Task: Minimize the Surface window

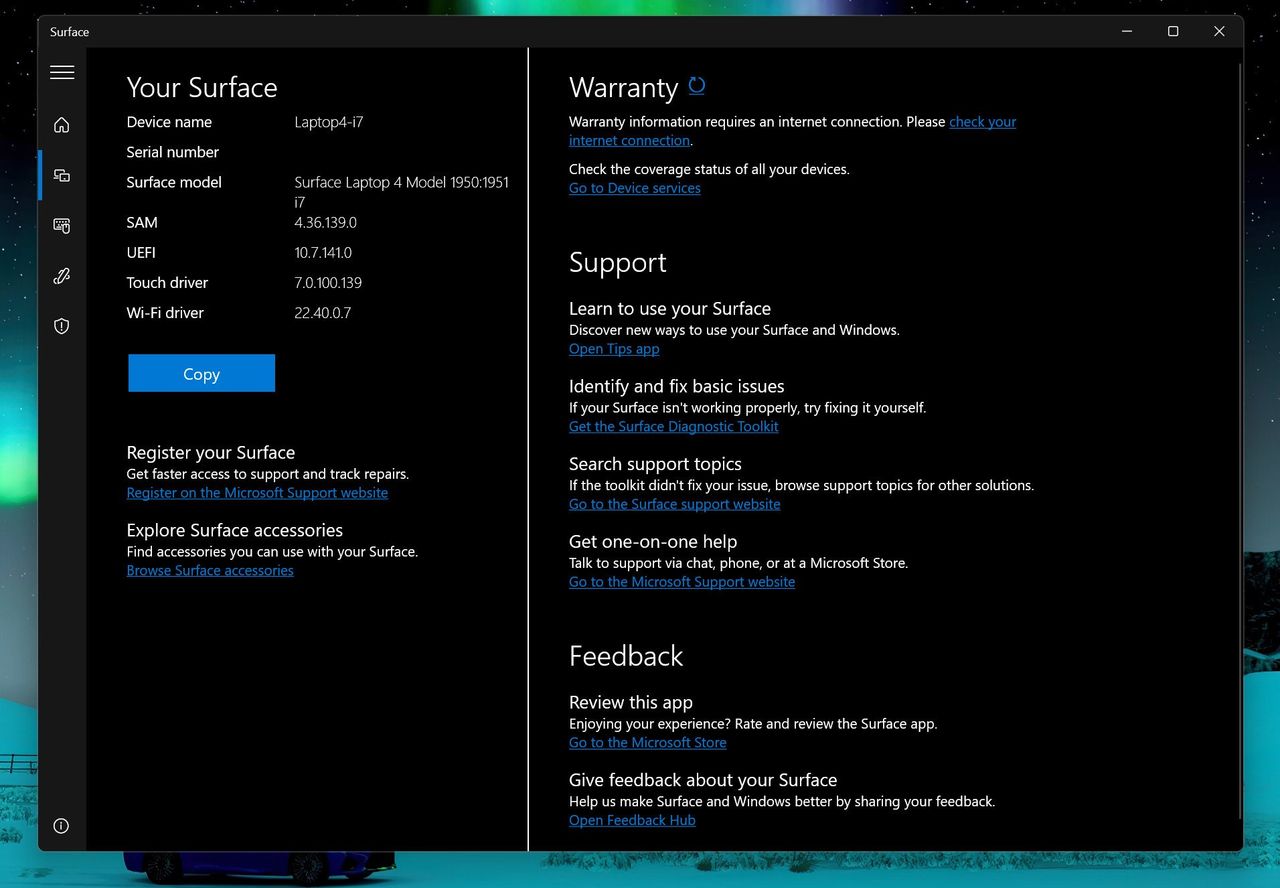Action: click(1127, 31)
